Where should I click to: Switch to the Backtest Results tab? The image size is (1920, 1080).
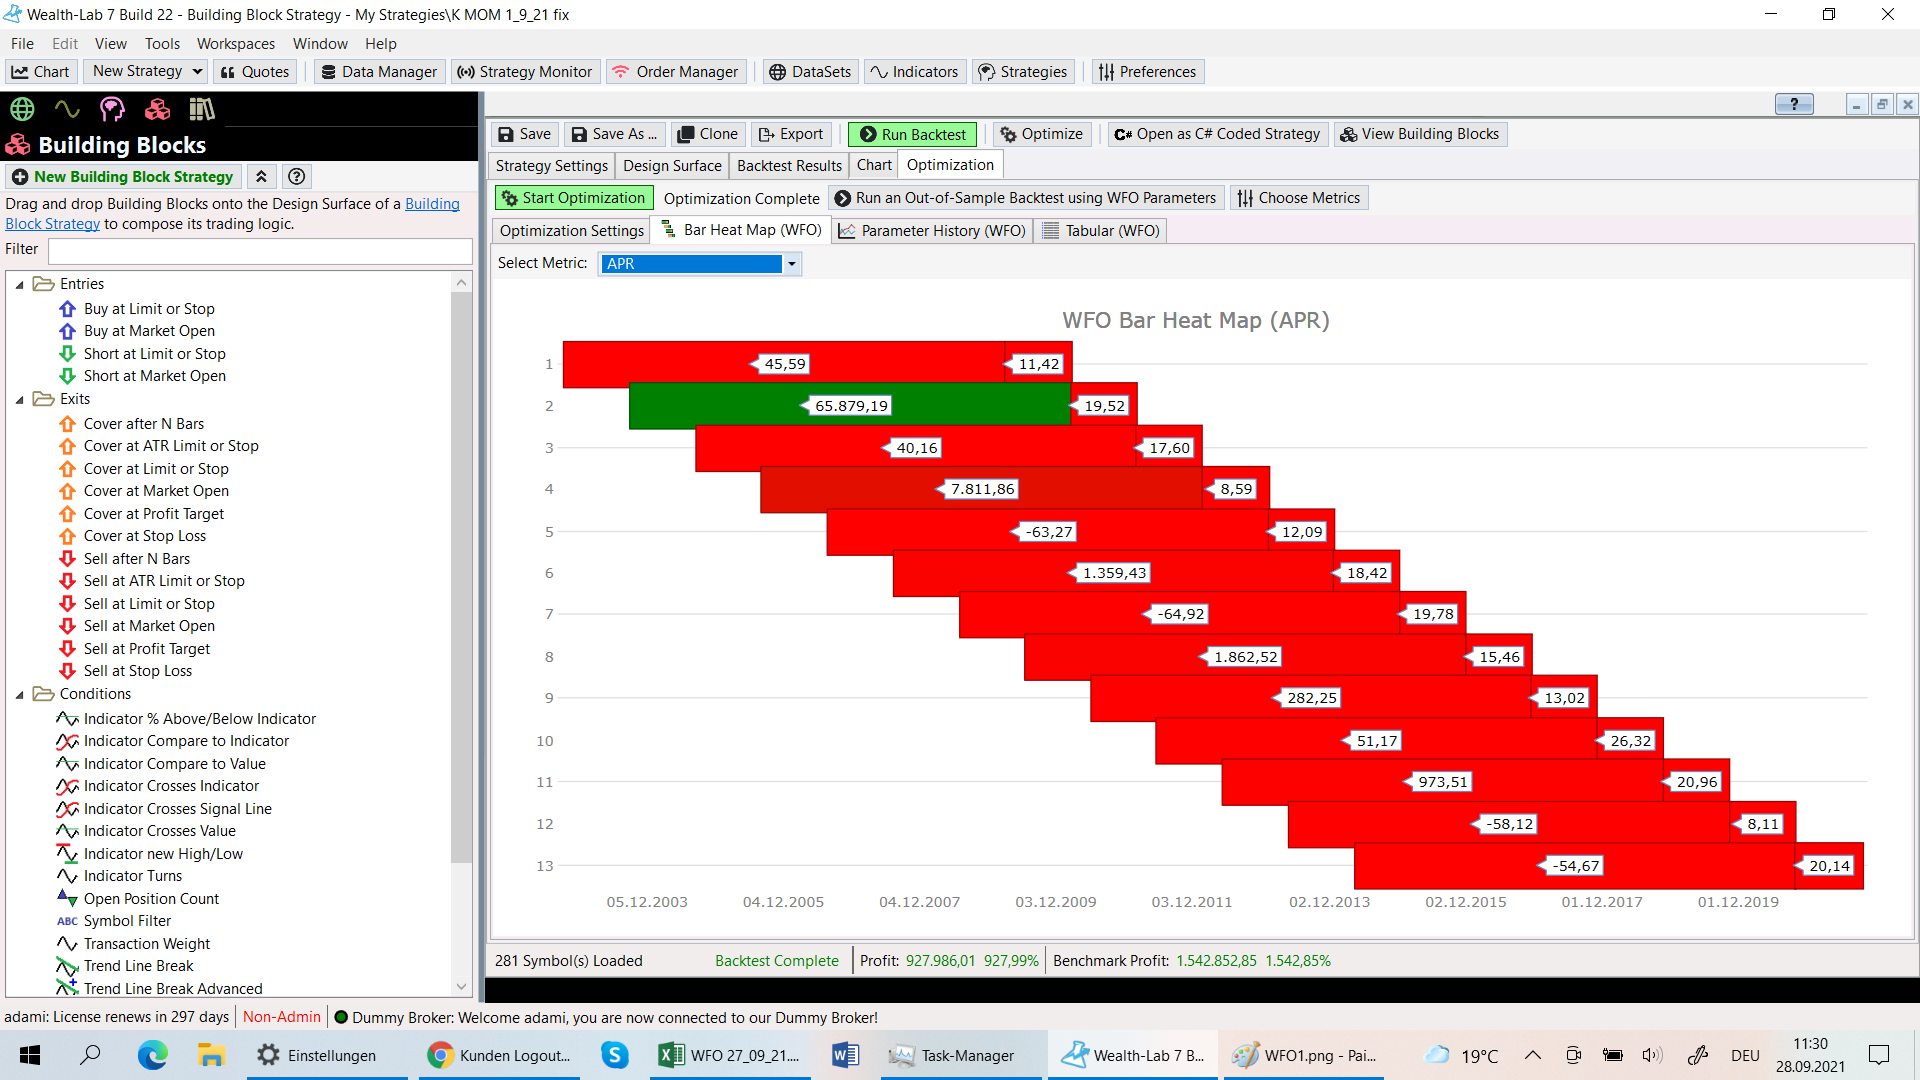pos(789,166)
